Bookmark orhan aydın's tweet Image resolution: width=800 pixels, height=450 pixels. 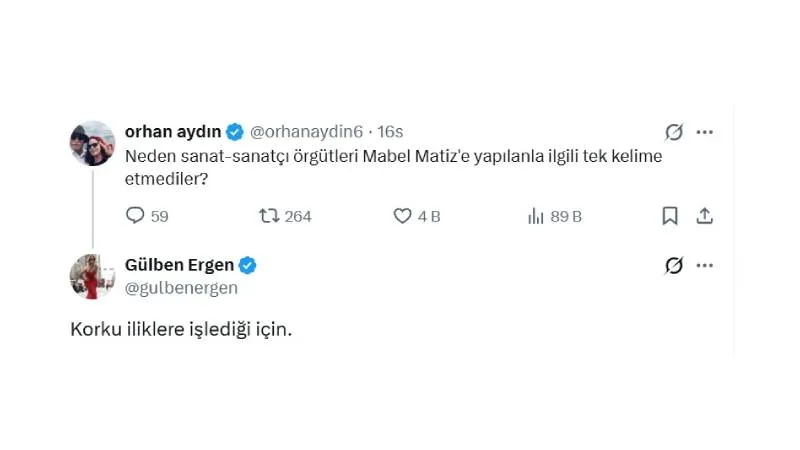coord(670,215)
